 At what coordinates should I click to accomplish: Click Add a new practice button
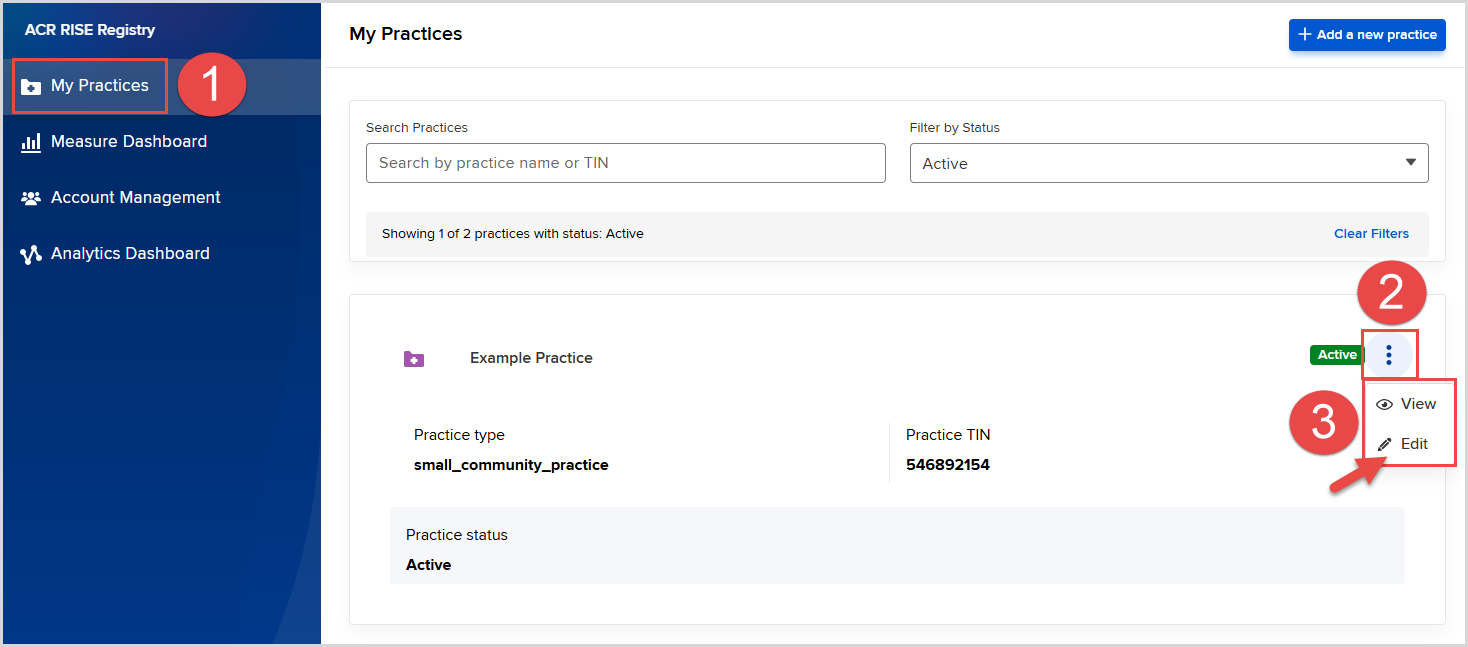[x=1367, y=35]
